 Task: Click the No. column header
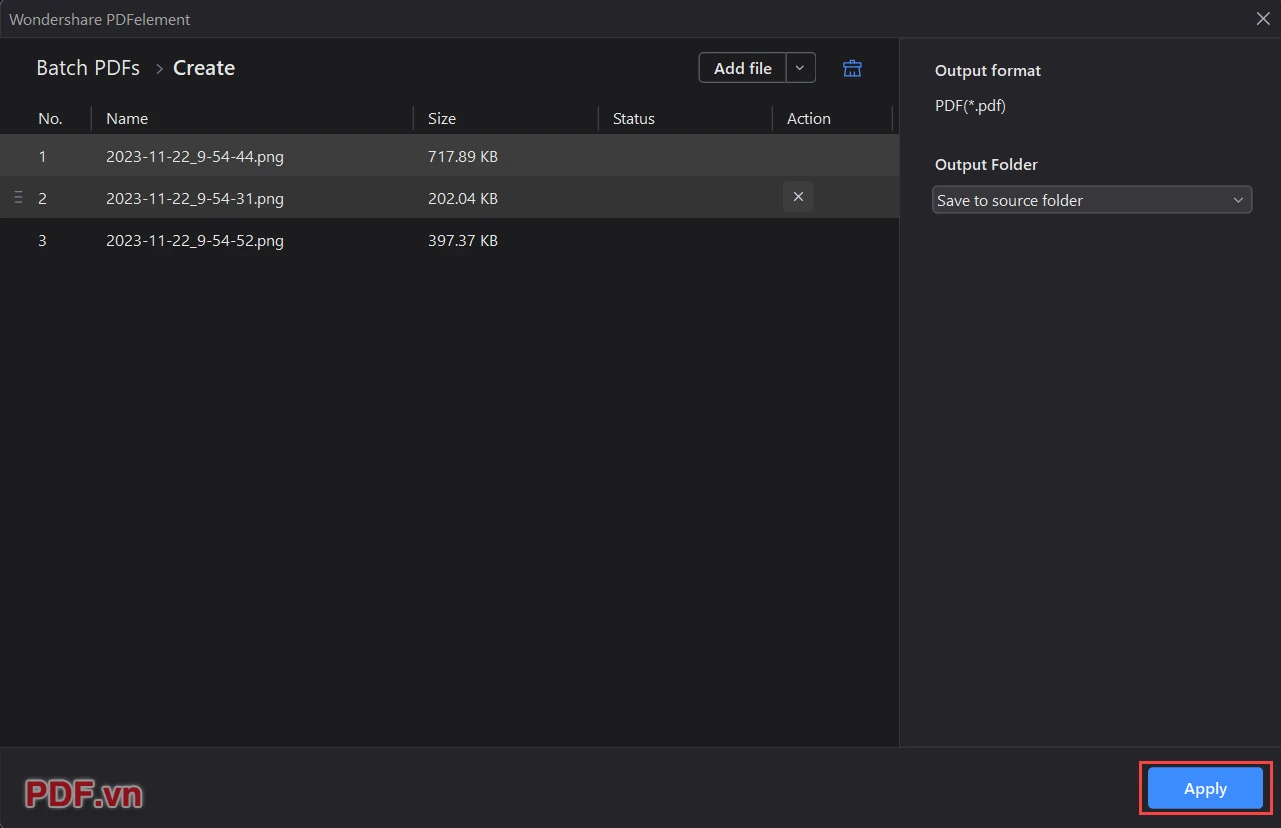50,118
